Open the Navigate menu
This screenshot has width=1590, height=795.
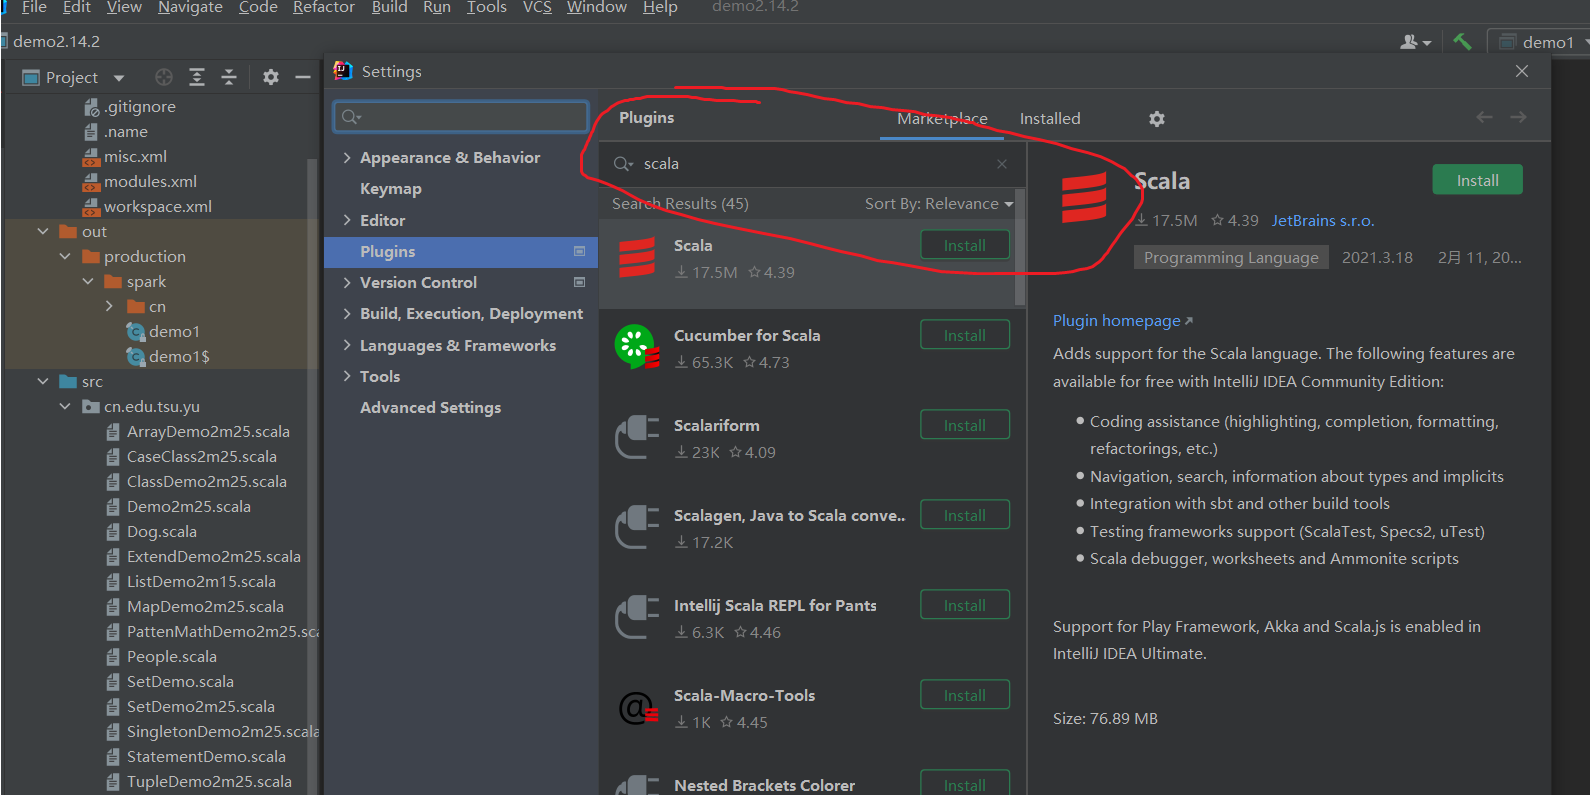coord(190,7)
